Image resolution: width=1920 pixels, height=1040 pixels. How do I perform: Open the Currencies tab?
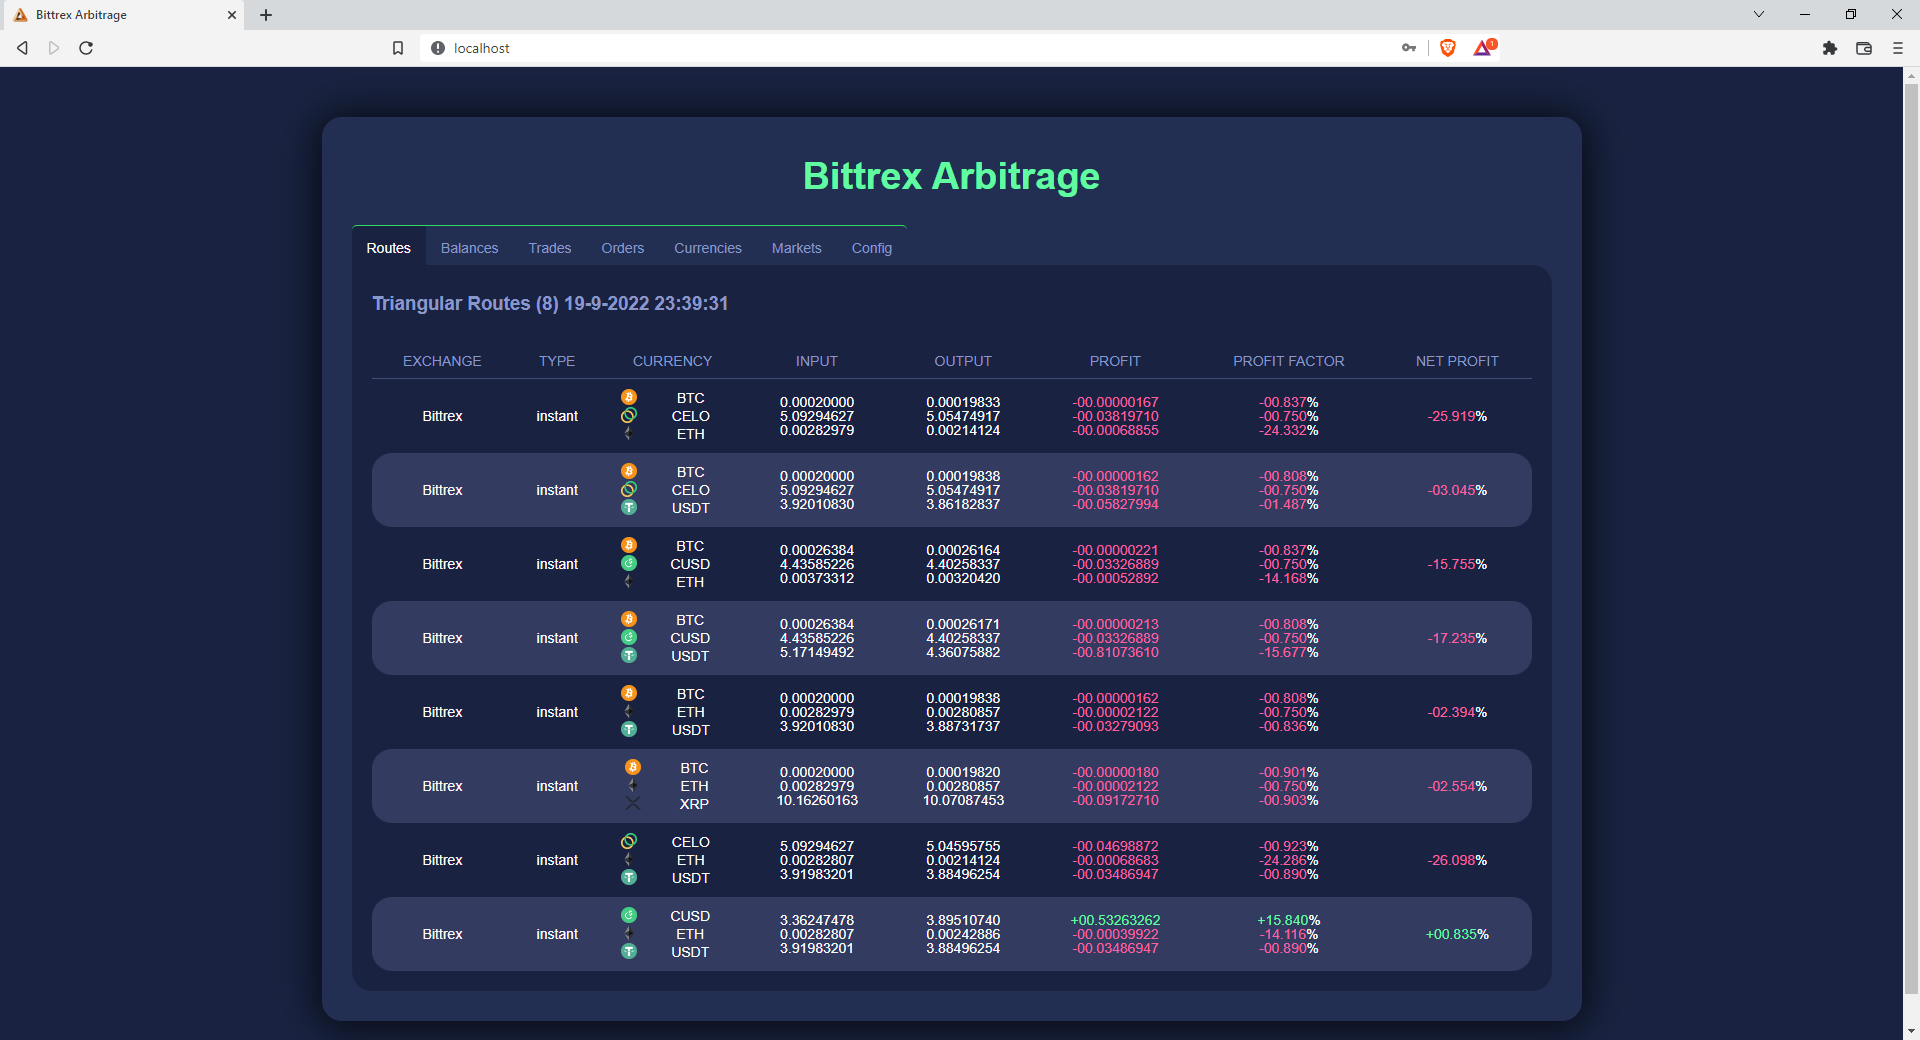[708, 248]
